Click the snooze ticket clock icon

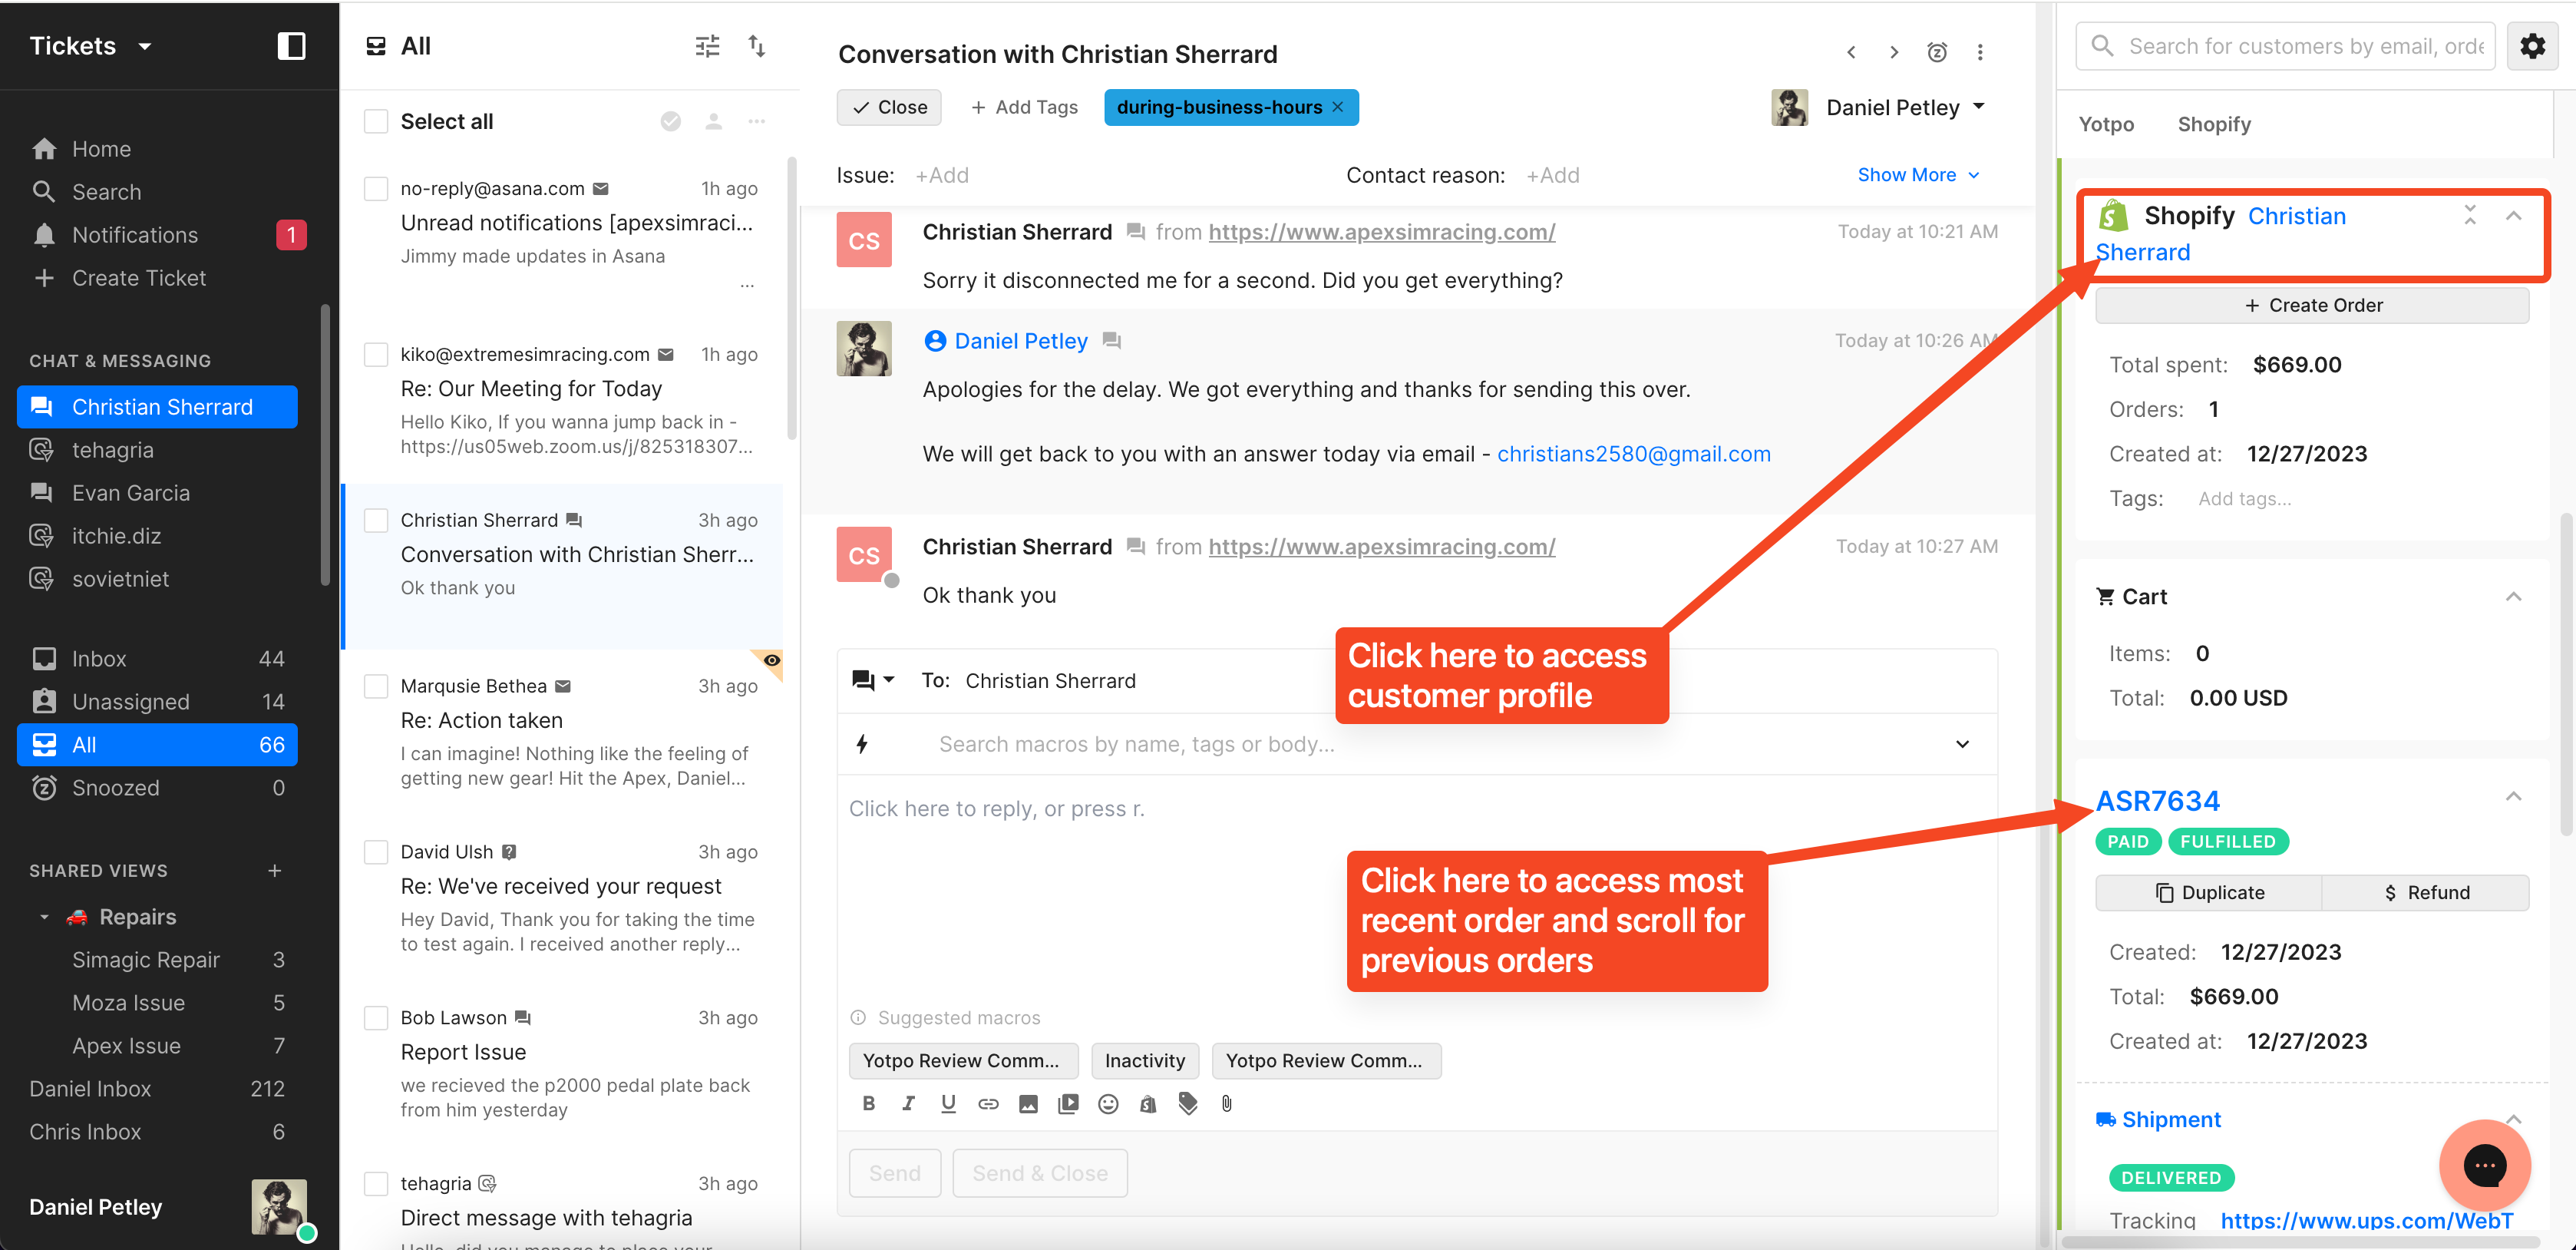point(1936,53)
